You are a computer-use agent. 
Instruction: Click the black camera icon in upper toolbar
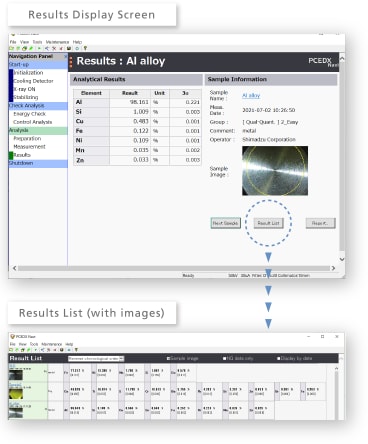(69, 48)
